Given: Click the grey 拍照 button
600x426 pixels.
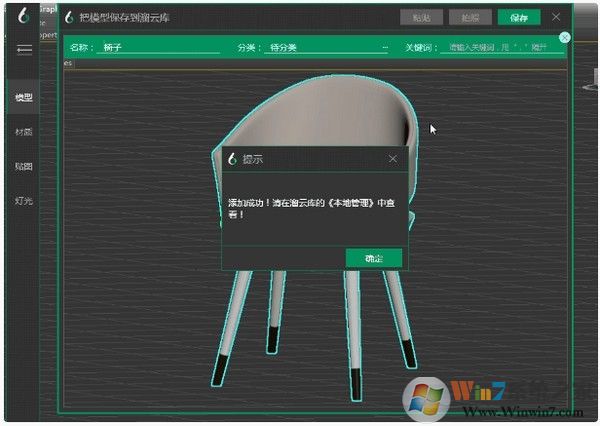Looking at the screenshot, I should pyautogui.click(x=470, y=17).
